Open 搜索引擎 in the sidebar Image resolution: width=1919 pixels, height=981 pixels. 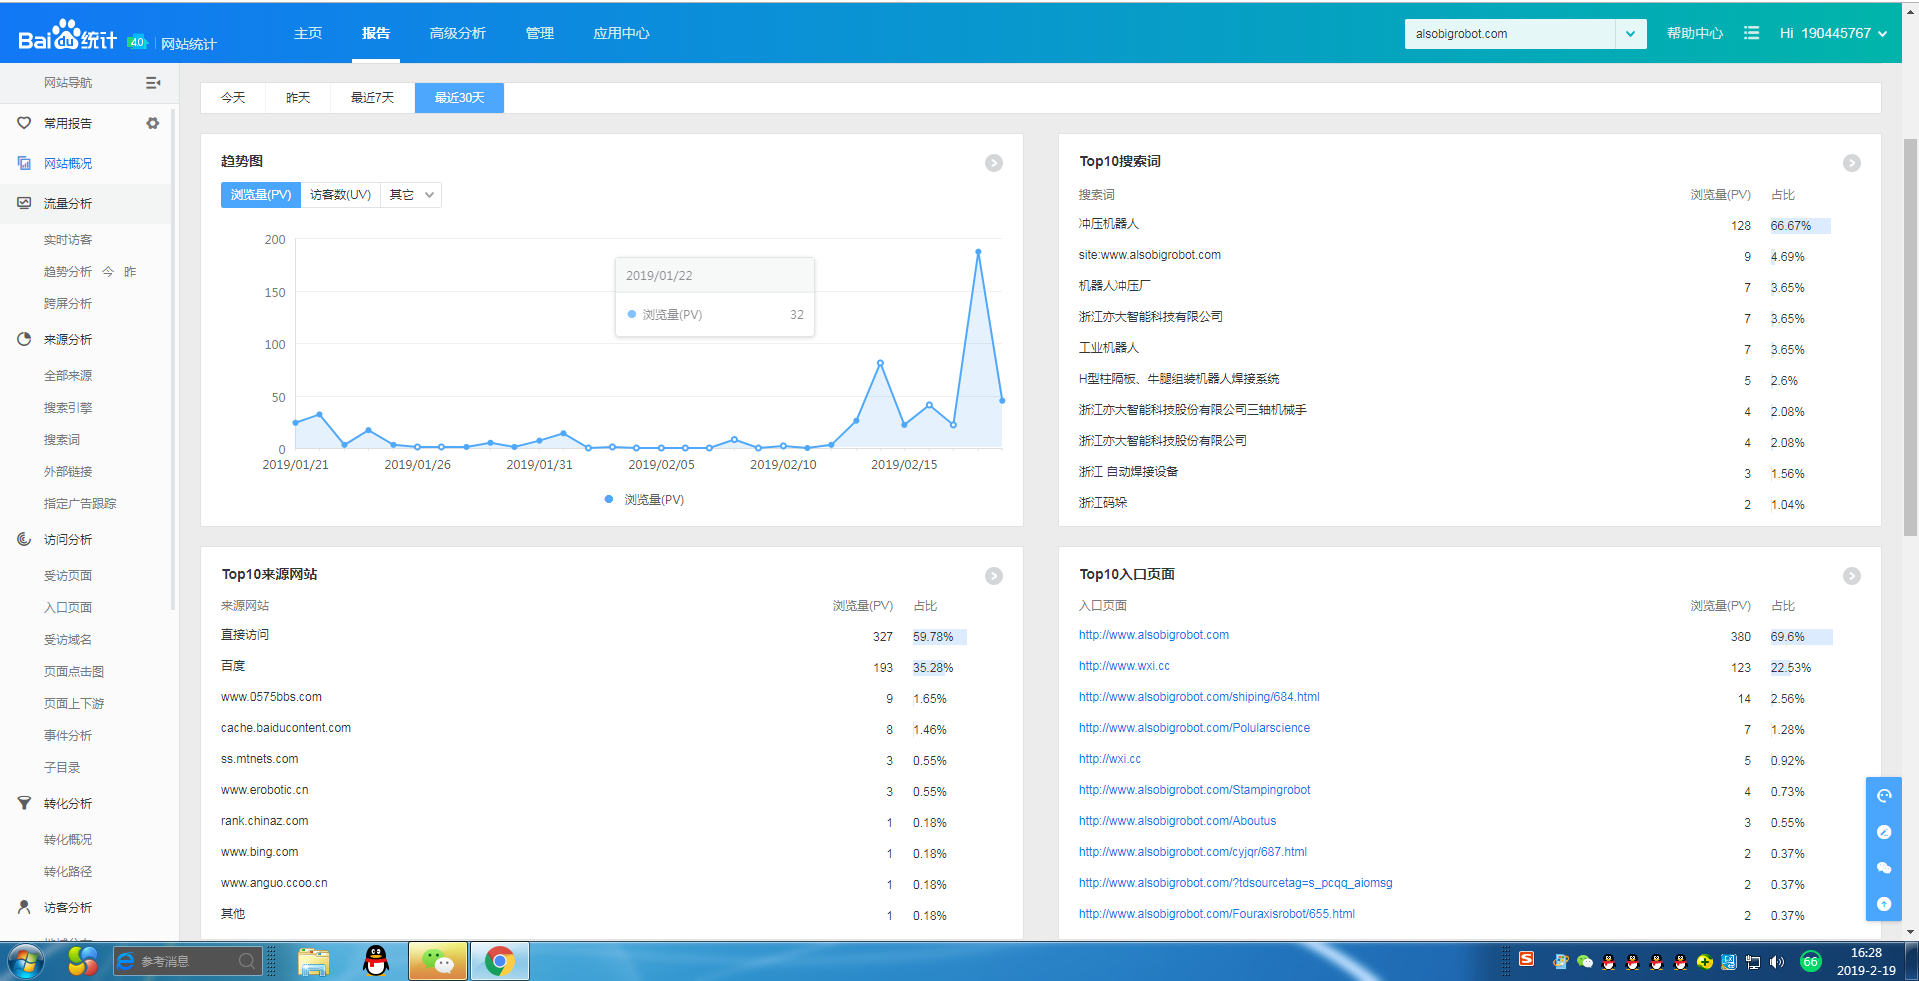(68, 408)
